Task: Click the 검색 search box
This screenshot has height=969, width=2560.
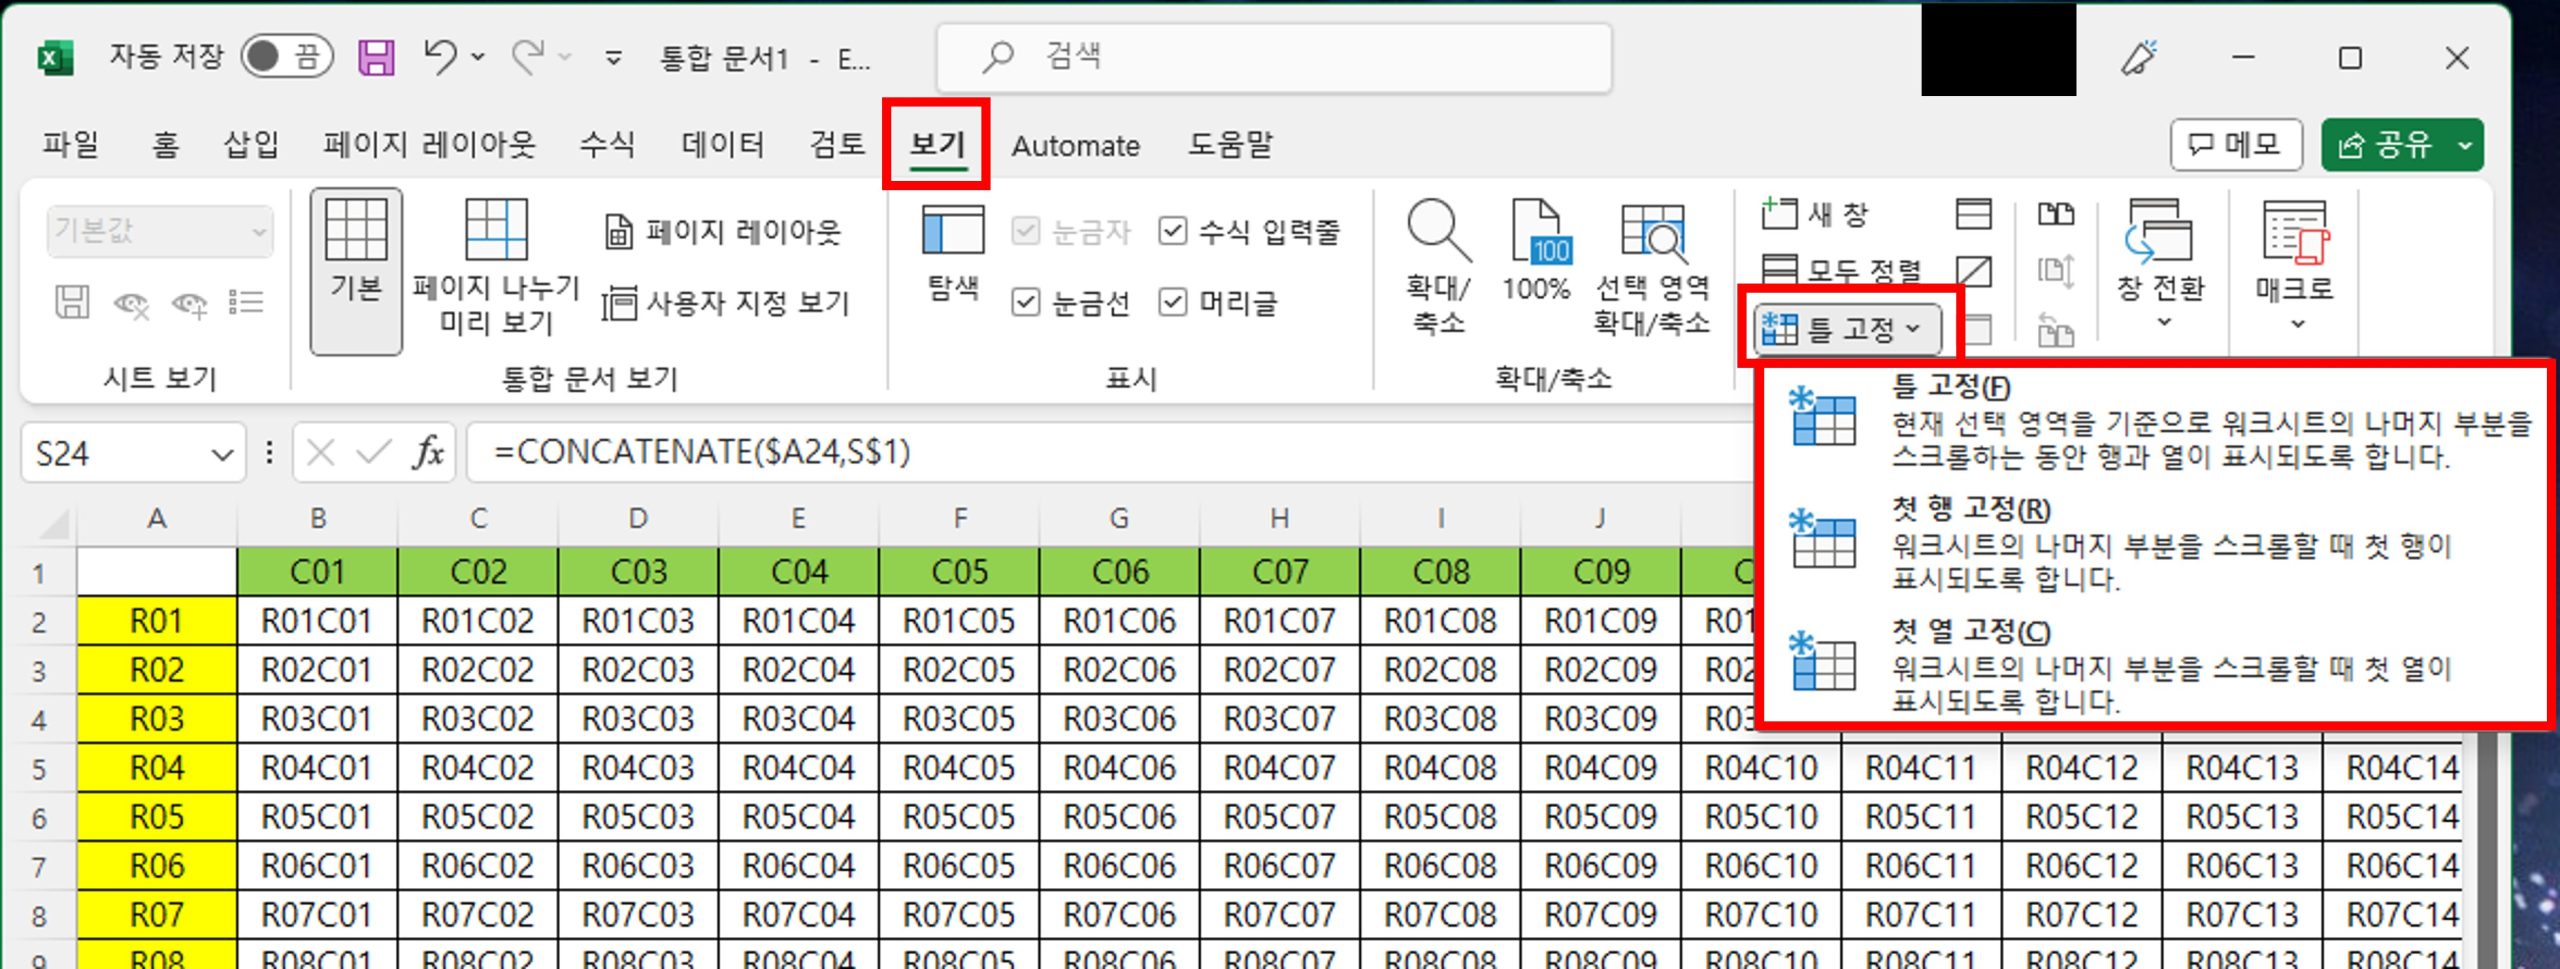Action: [x=1274, y=57]
